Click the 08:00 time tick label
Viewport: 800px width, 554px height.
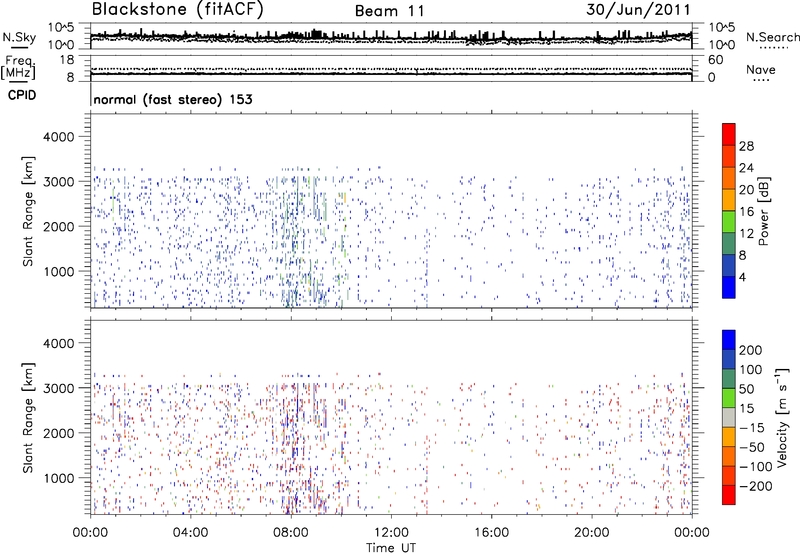click(x=291, y=533)
